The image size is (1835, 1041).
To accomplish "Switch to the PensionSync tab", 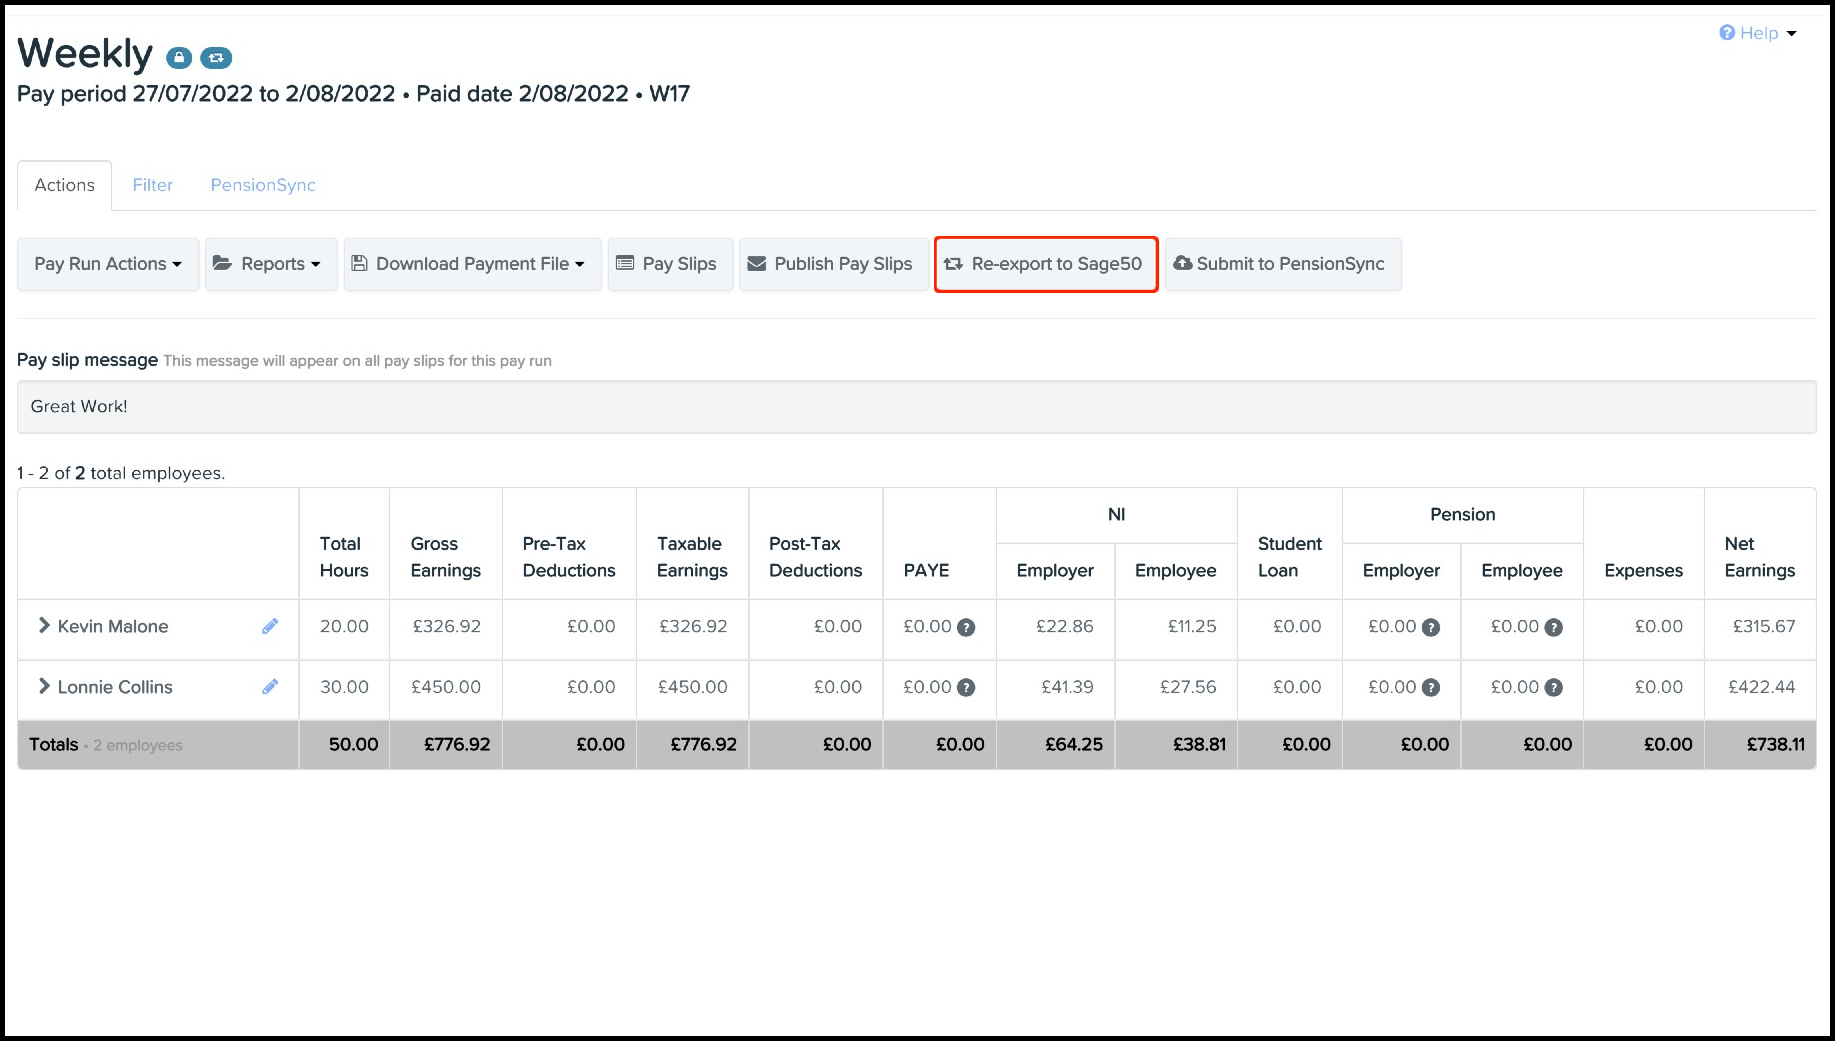I will [x=263, y=185].
